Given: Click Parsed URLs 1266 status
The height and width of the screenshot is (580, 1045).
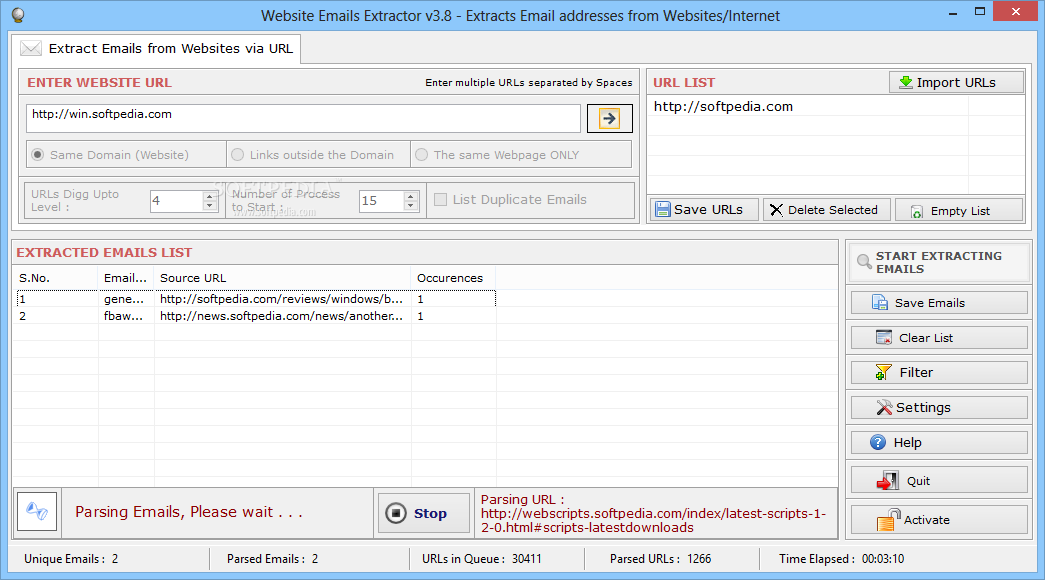Looking at the screenshot, I should 660,559.
